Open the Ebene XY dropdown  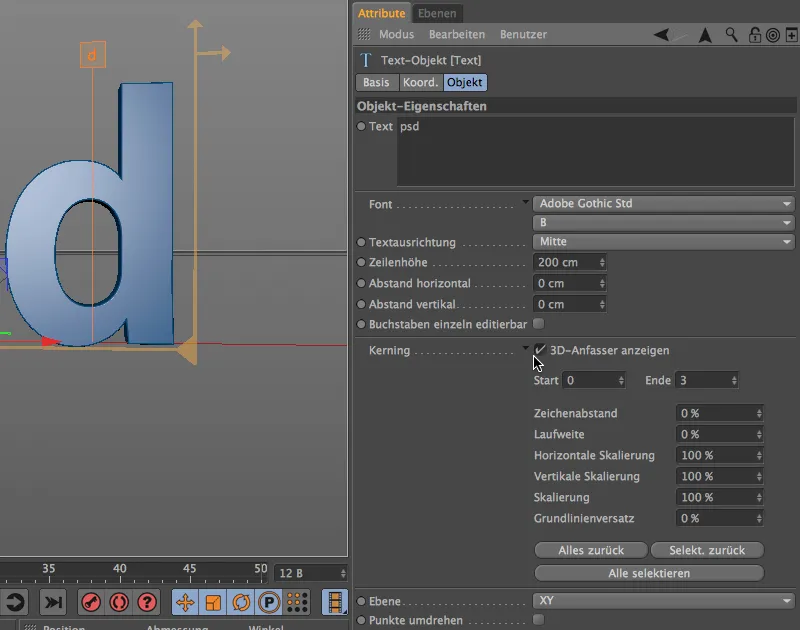pos(664,600)
